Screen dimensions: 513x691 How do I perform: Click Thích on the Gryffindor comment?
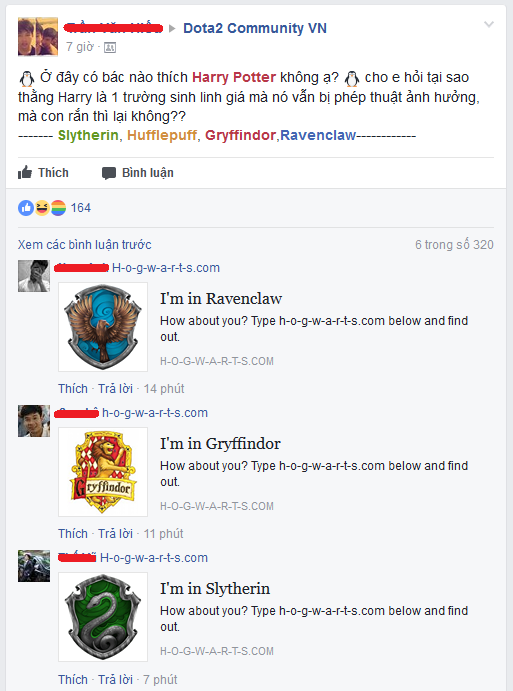click(73, 534)
